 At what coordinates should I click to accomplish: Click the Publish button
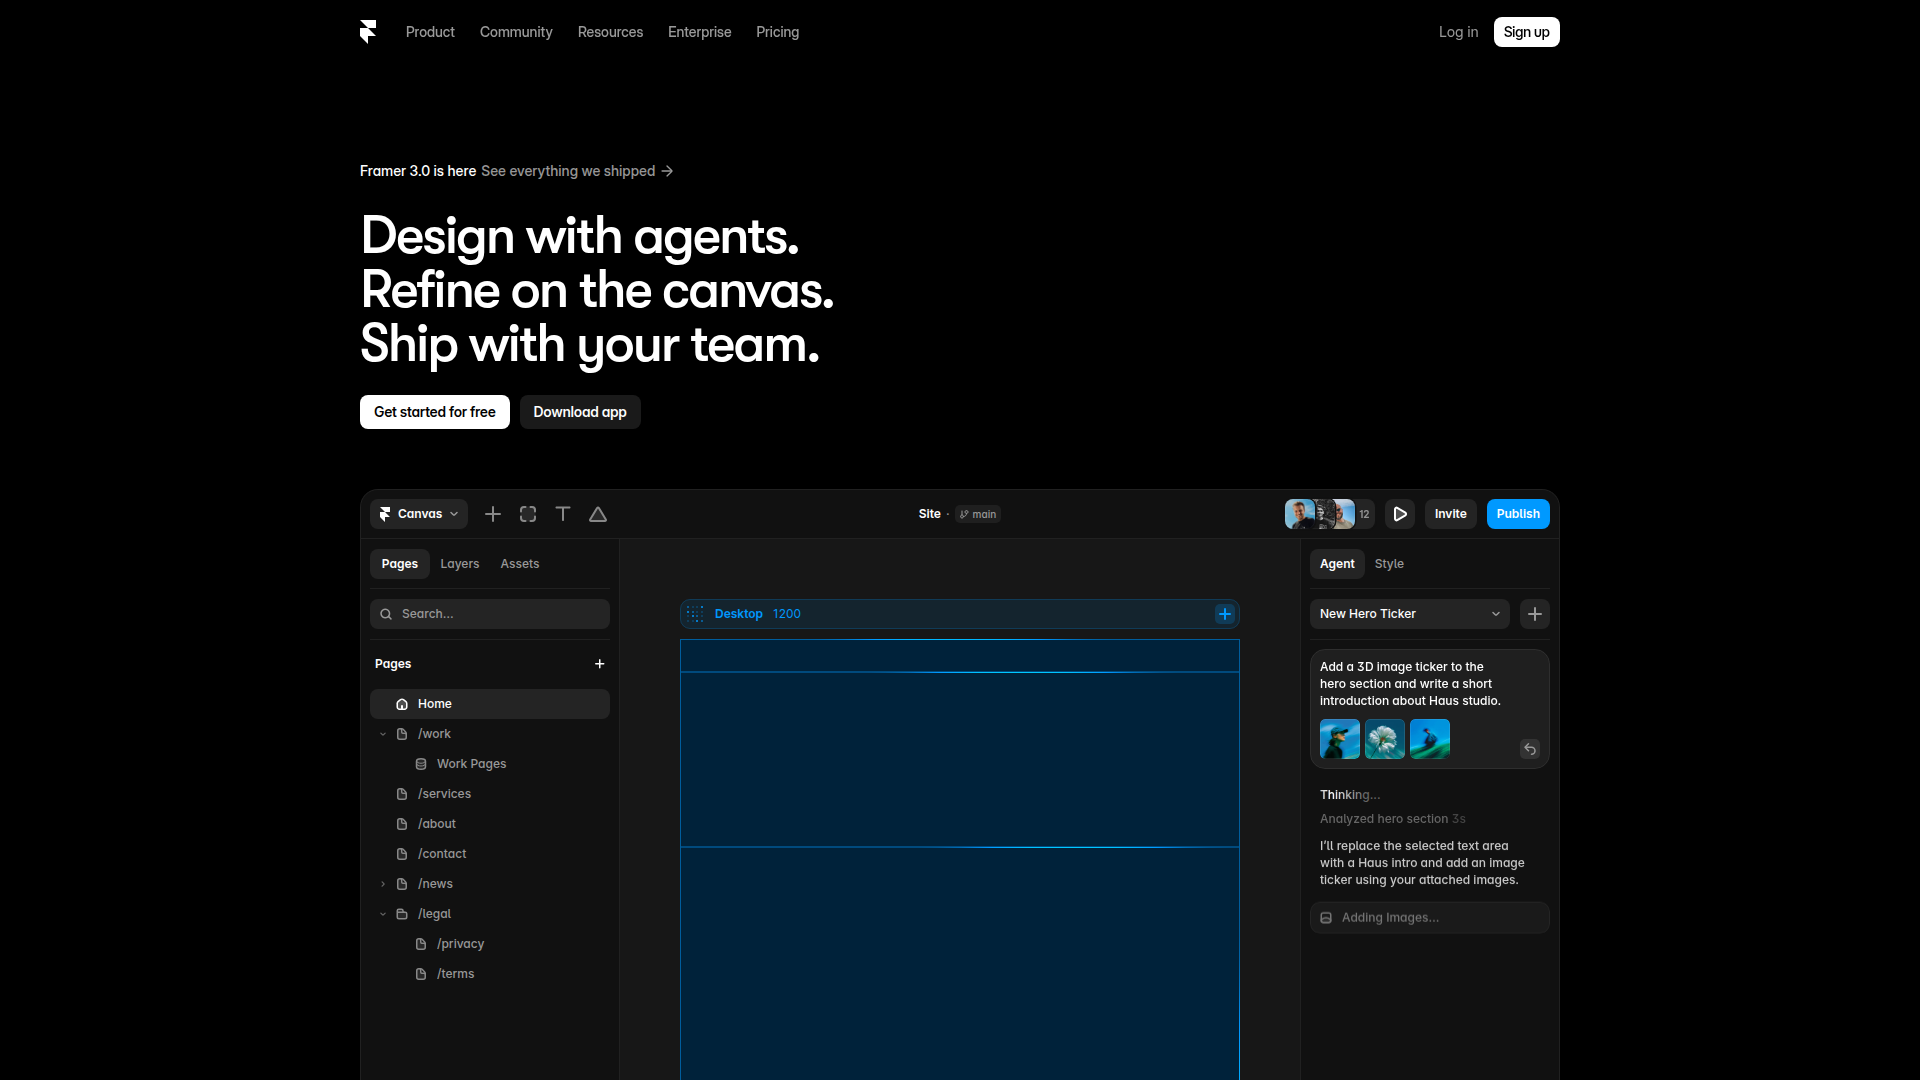click(1518, 514)
